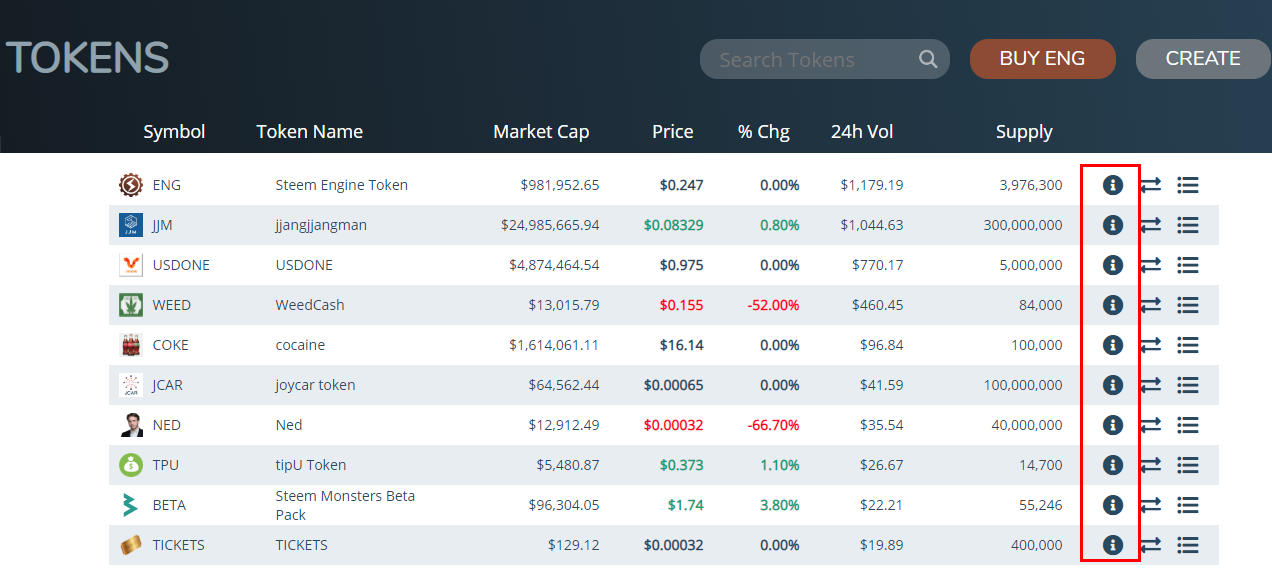Select 'Steem Engine Token' name text

pyautogui.click(x=342, y=185)
